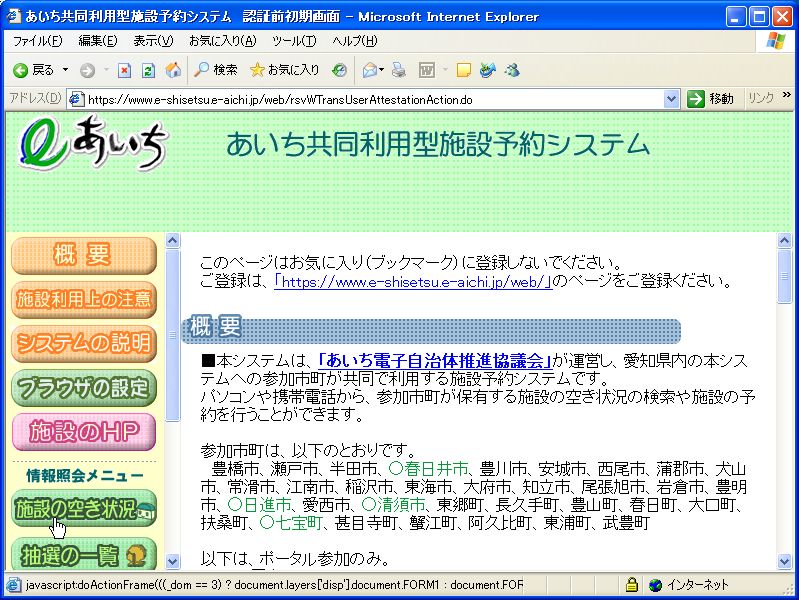This screenshot has height=600, width=799.
Task: Click the History icon in toolbar
Action: click(x=340, y=70)
